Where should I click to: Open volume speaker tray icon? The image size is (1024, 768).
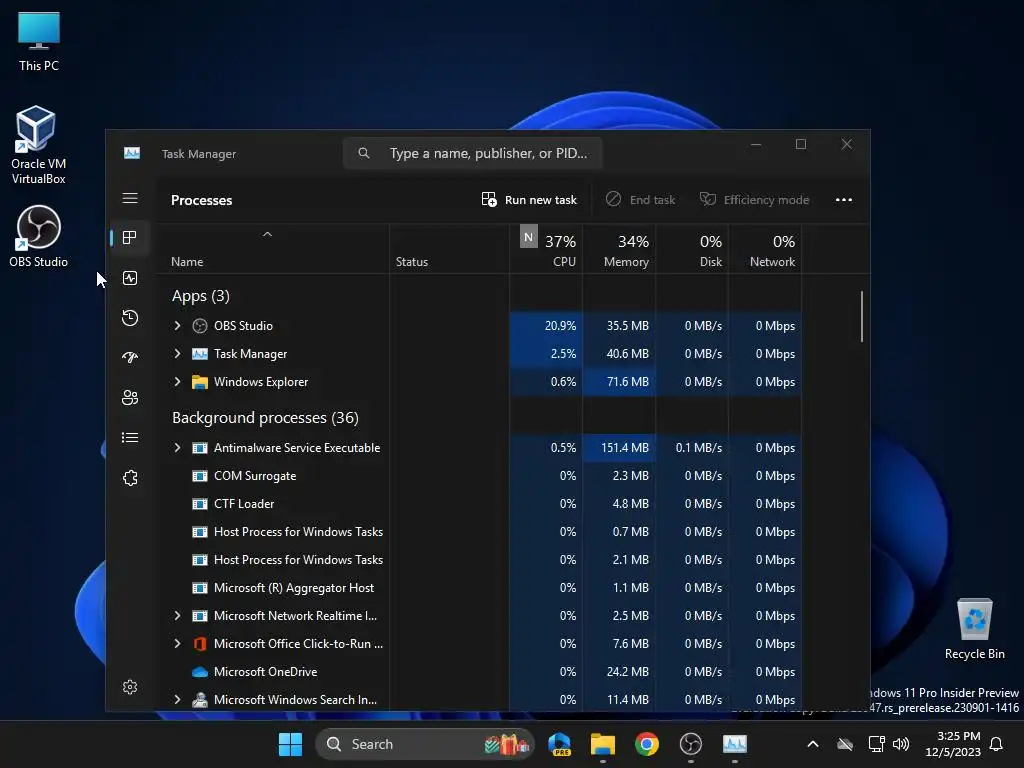click(x=901, y=744)
